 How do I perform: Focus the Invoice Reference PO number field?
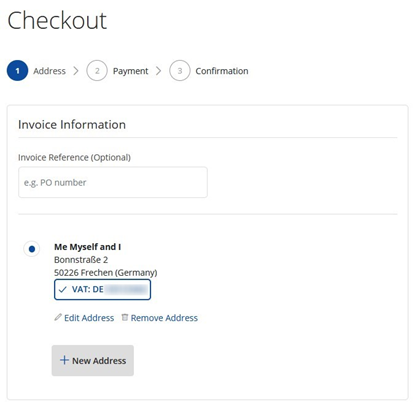click(113, 182)
